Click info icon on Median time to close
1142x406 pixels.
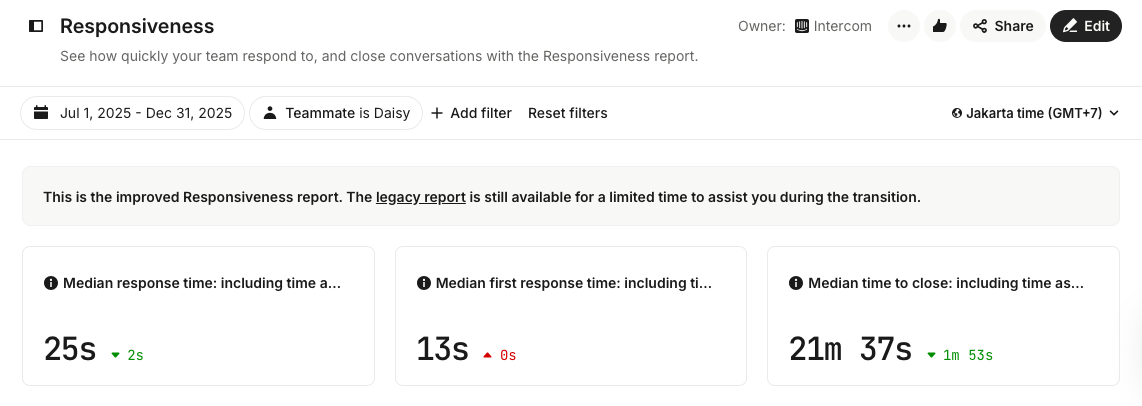[796, 283]
